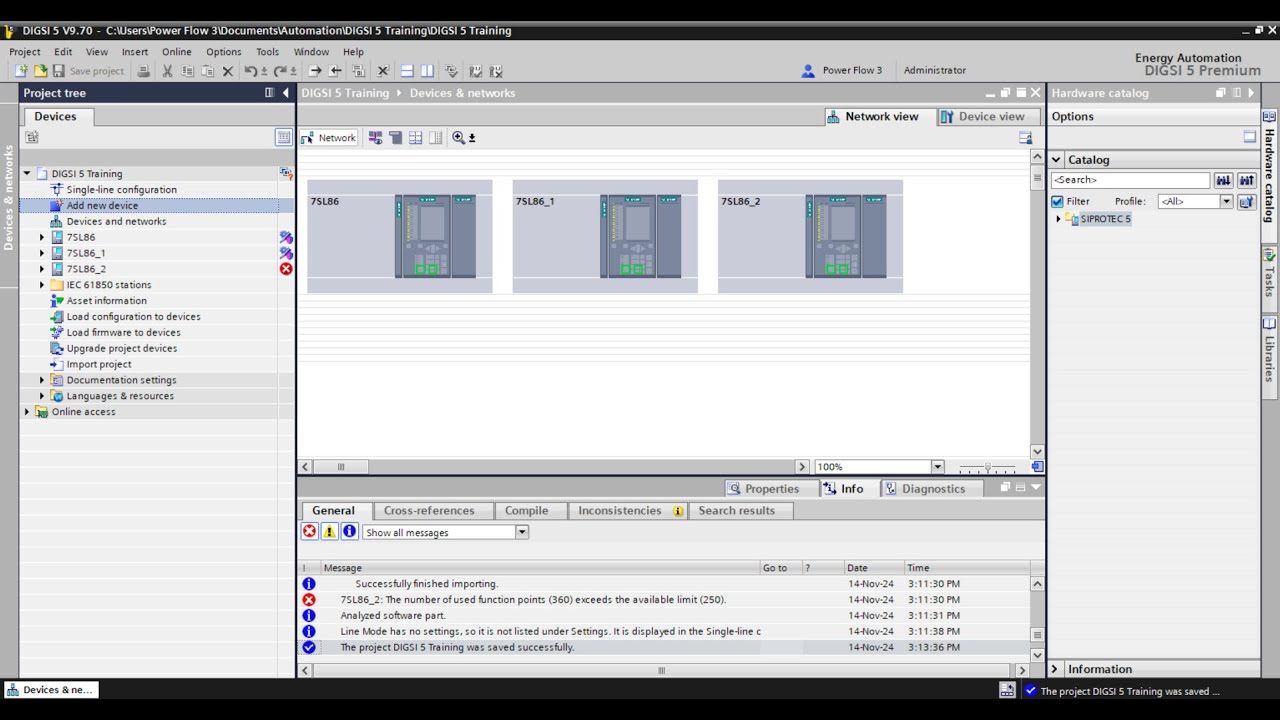
Task: Click the Open project folder icon
Action: [x=40, y=71]
